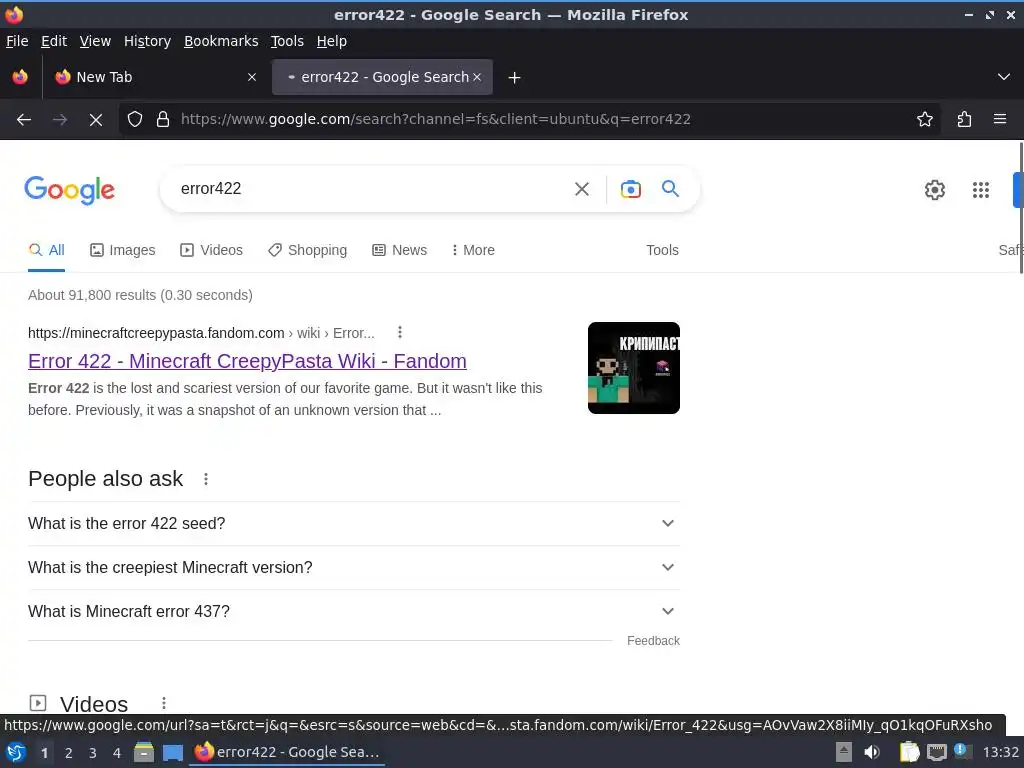Viewport: 1024px width, 768px height.
Task: Open the Bookmarks menu
Action: 221,41
